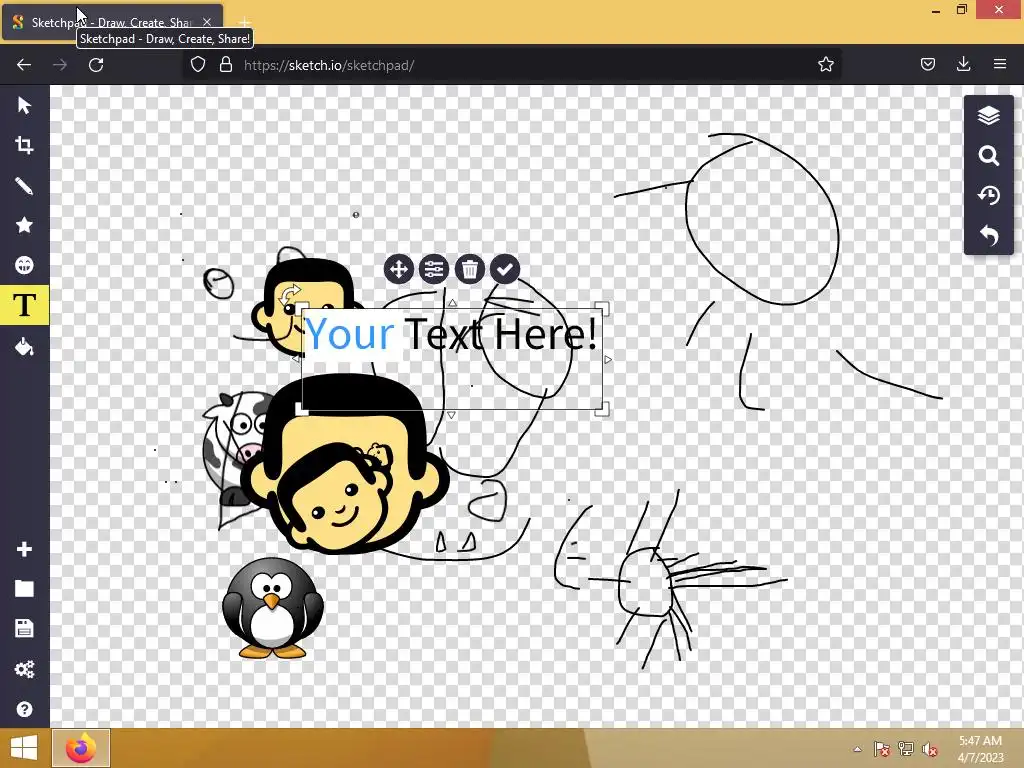Pick the Pencil drawing tool
The image size is (1024, 768).
tap(24, 186)
